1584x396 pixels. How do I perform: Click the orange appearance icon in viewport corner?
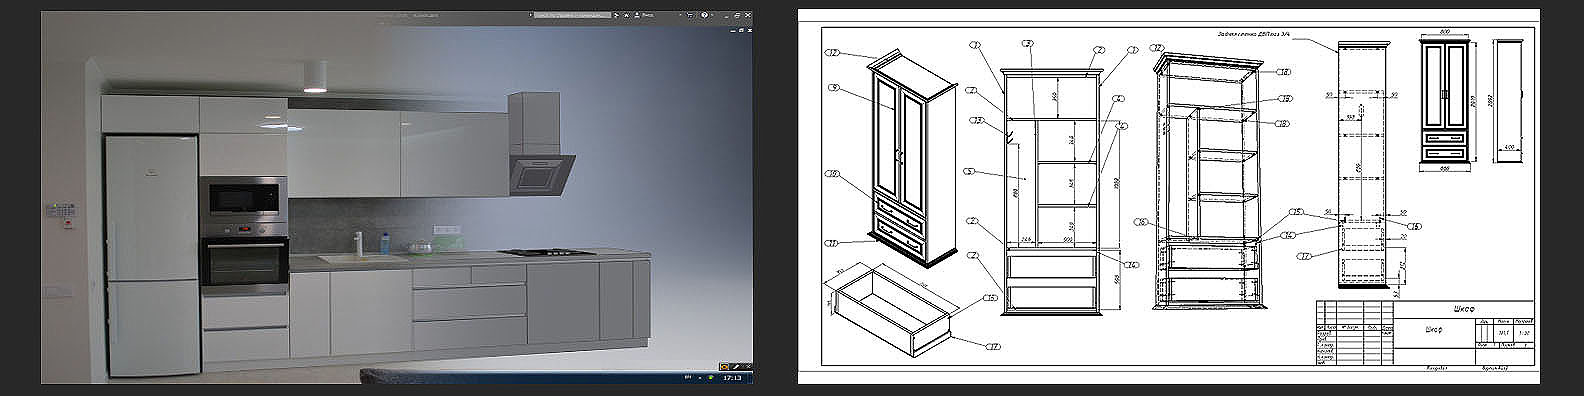pyautogui.click(x=724, y=367)
